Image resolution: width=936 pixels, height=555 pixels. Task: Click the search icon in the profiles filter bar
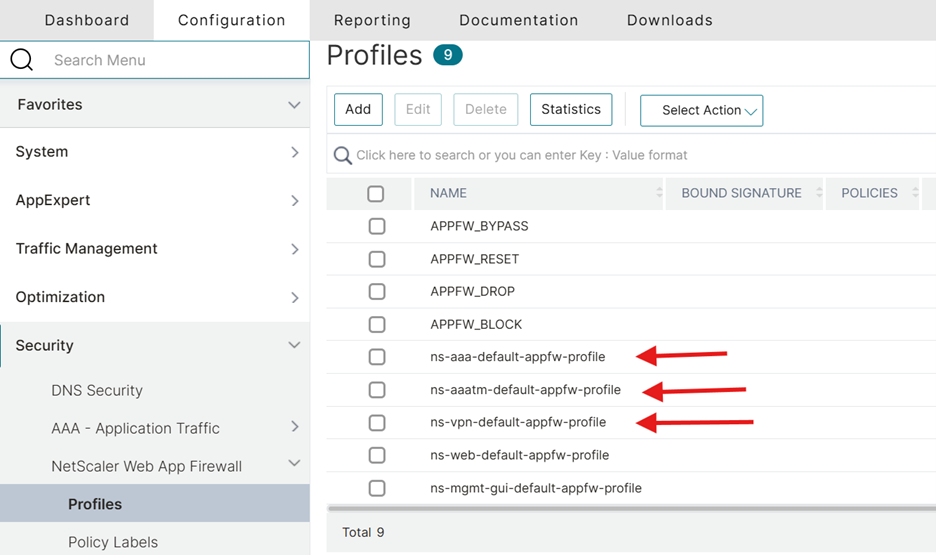[343, 155]
